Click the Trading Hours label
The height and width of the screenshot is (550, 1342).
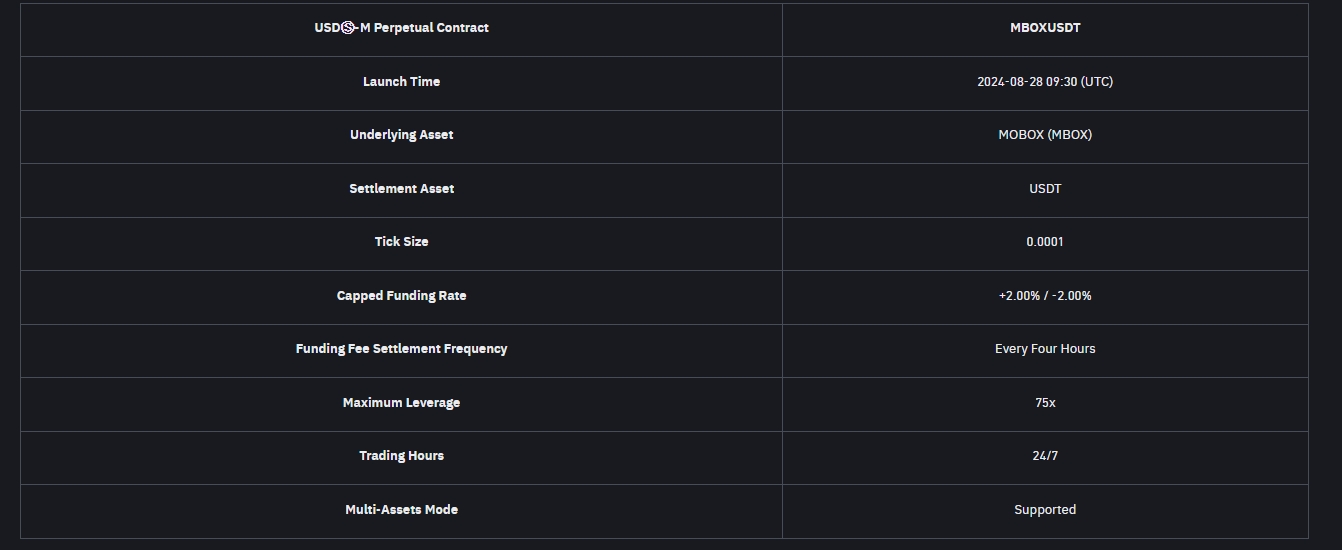(401, 456)
